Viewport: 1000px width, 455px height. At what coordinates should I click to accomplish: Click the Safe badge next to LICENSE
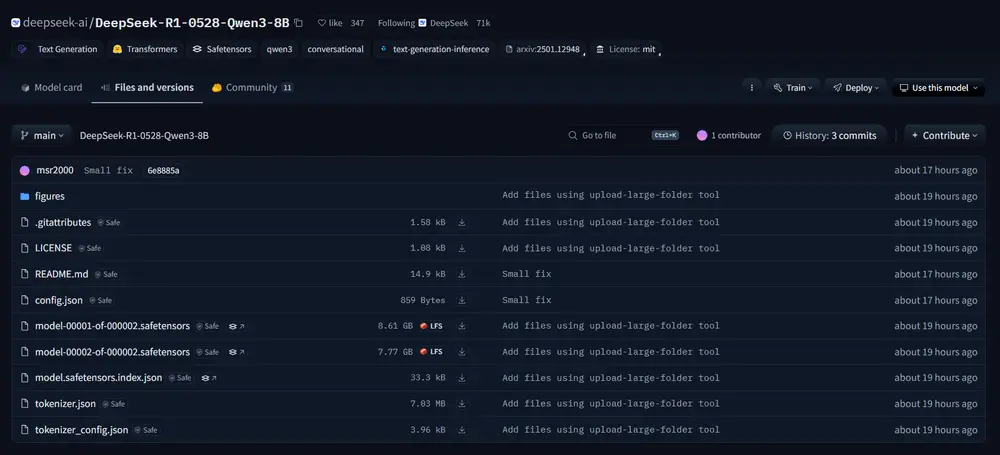[x=89, y=248]
